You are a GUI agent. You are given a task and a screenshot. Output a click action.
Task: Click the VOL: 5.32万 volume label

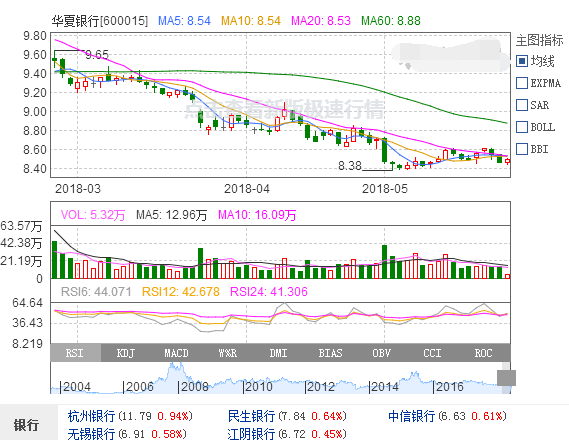click(x=93, y=215)
